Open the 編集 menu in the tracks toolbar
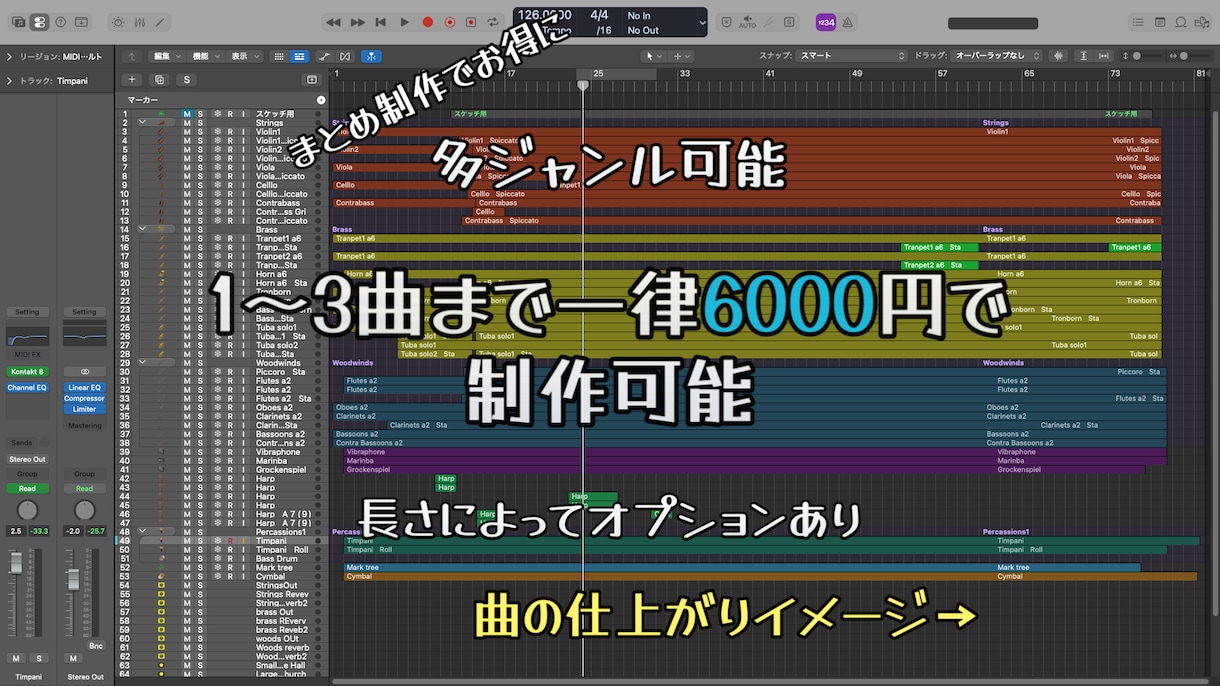Screen dimensions: 1220x686 pos(164,57)
